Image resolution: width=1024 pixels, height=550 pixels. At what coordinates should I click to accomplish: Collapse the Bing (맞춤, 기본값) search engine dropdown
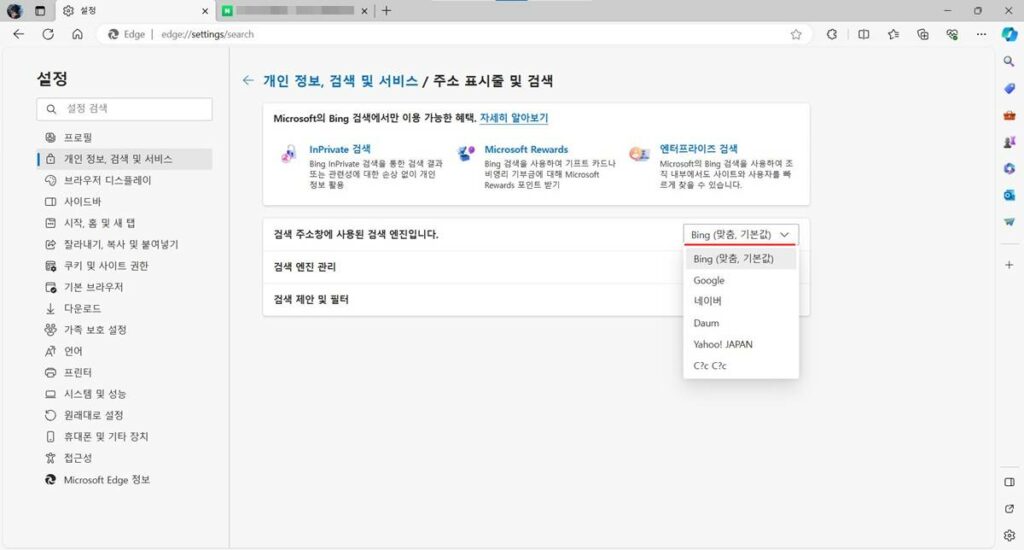tap(741, 235)
